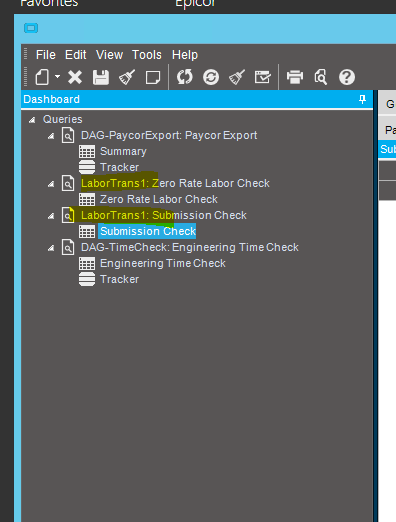Click the New document toolbar icon
The height and width of the screenshot is (522, 396).
click(42, 77)
